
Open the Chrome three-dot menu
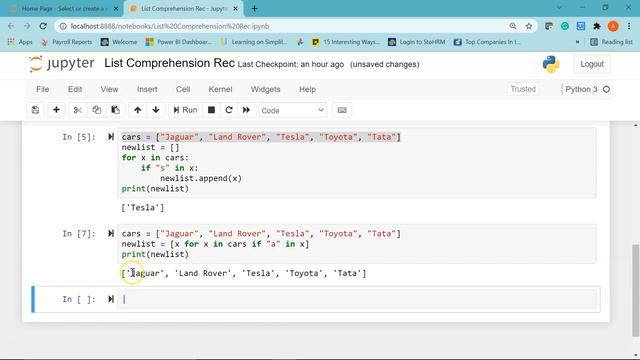629,26
